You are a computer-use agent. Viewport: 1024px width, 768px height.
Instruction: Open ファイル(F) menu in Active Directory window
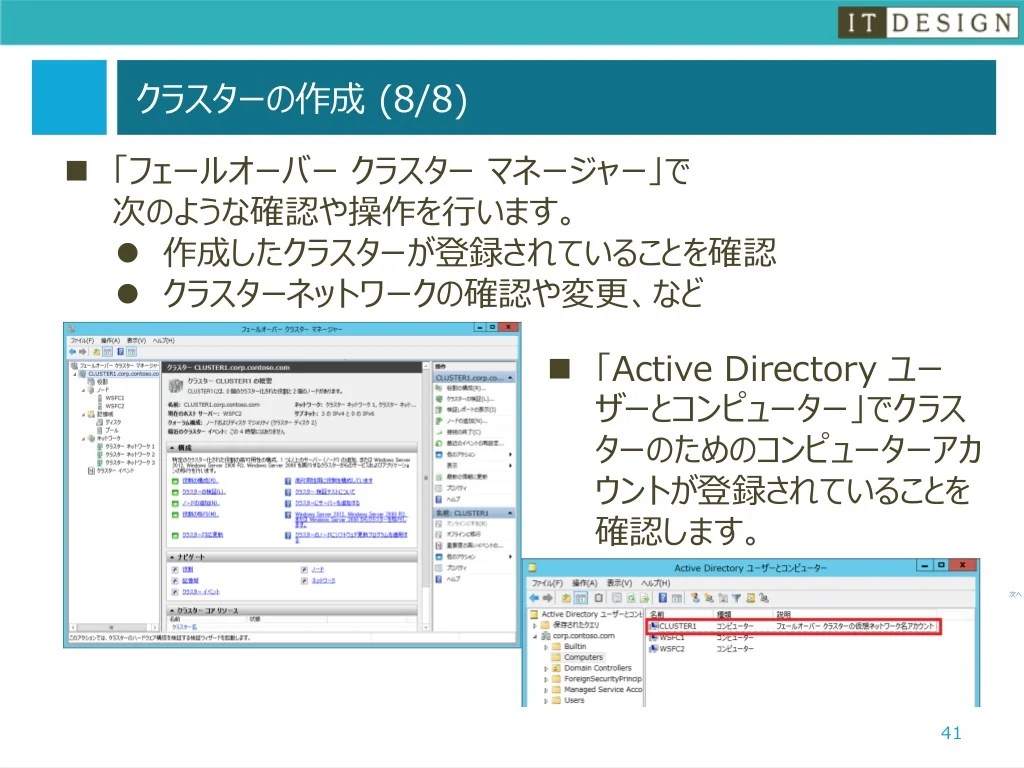point(547,583)
